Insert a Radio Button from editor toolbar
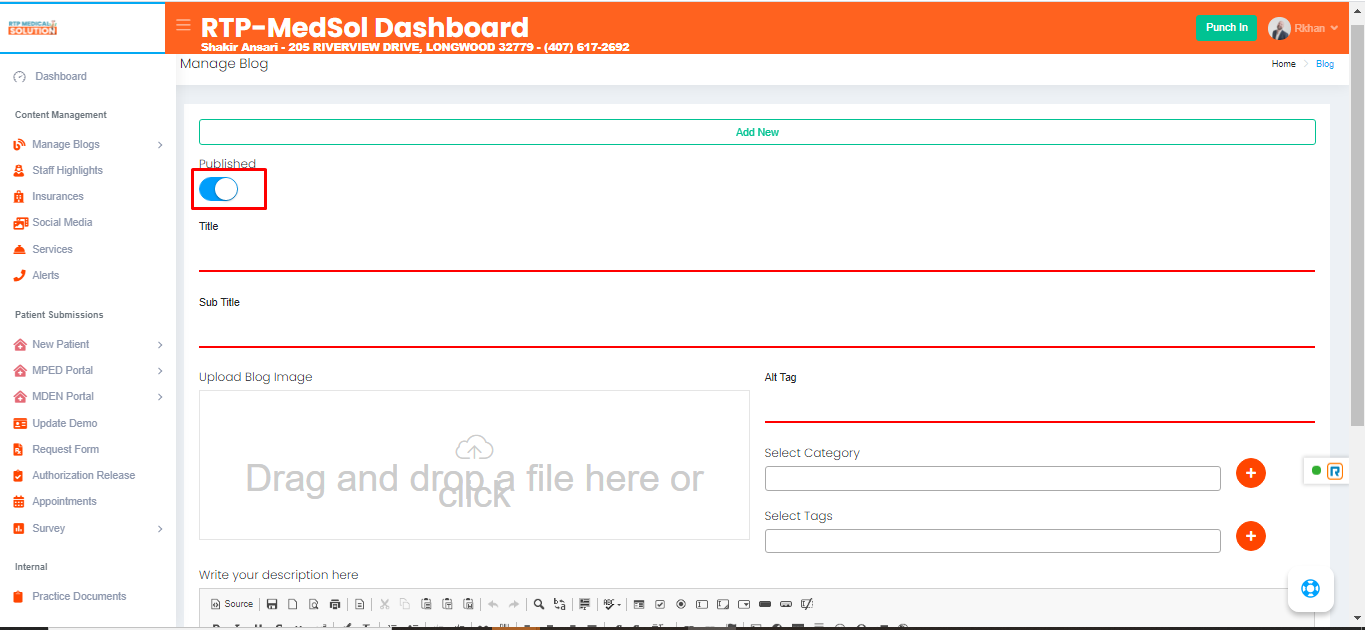1365x630 pixels. coord(681,604)
